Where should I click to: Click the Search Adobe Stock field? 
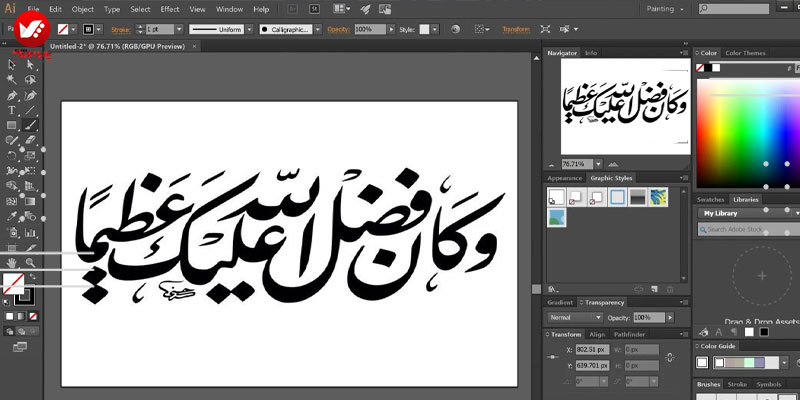click(748, 230)
